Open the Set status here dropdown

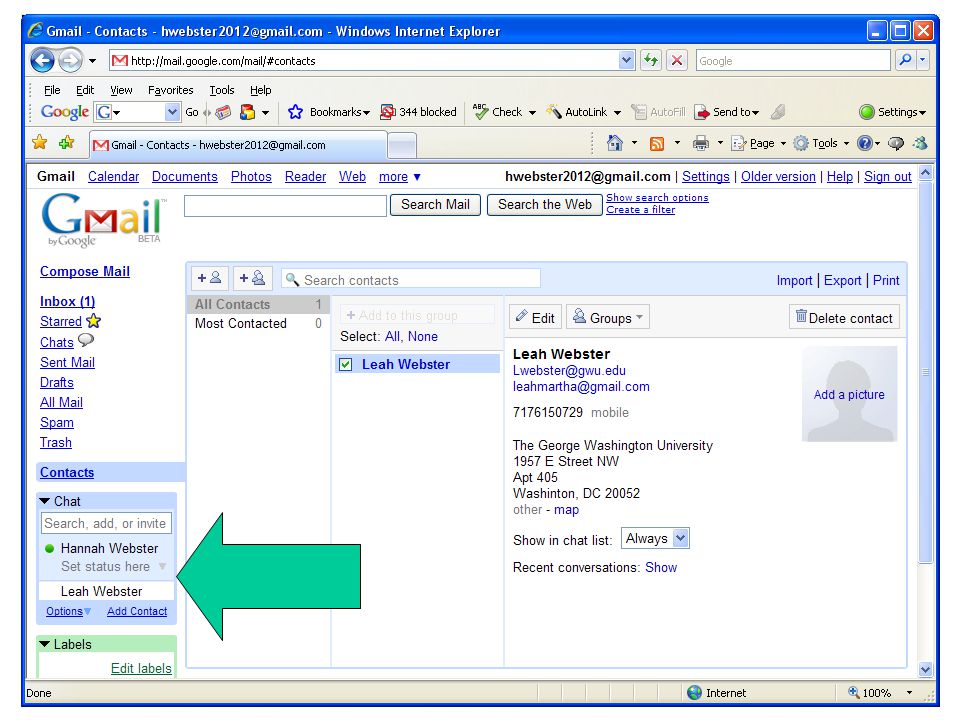click(x=162, y=566)
